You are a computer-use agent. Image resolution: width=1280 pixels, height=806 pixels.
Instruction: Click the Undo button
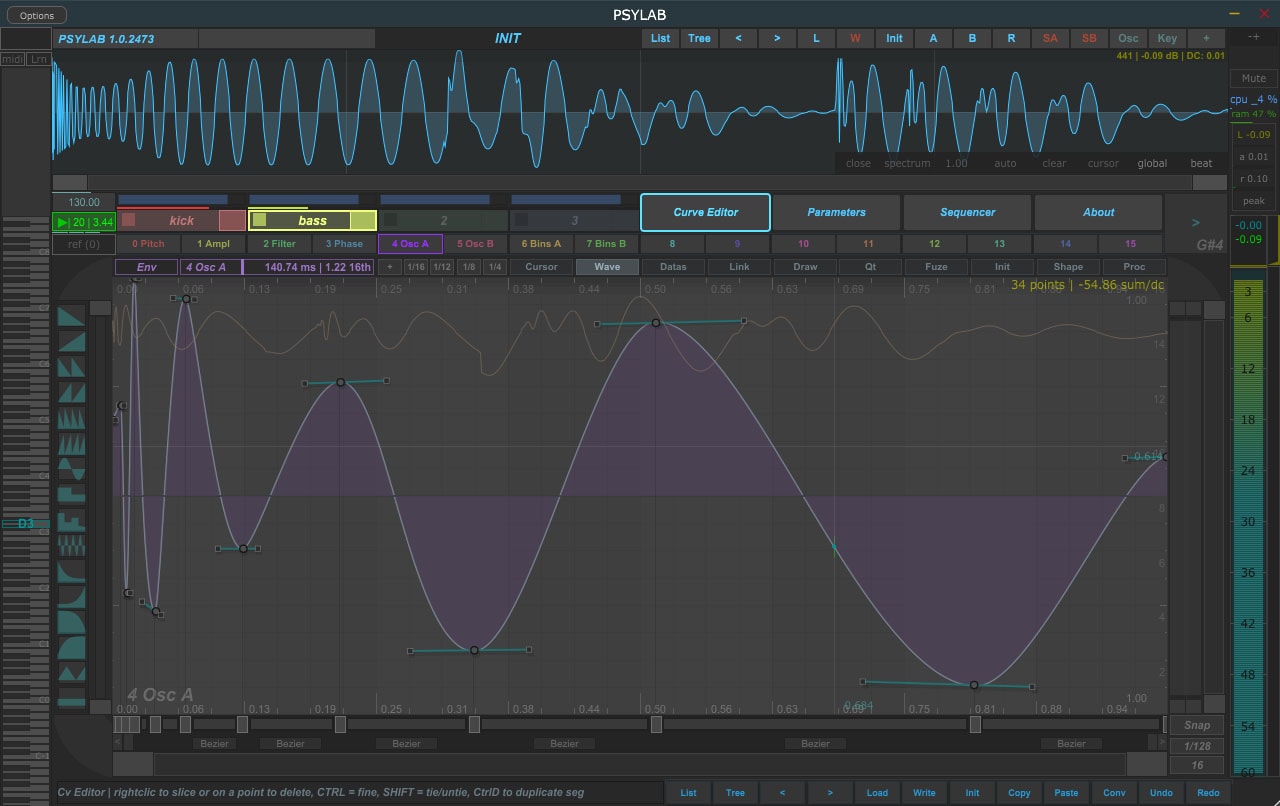pos(1160,793)
